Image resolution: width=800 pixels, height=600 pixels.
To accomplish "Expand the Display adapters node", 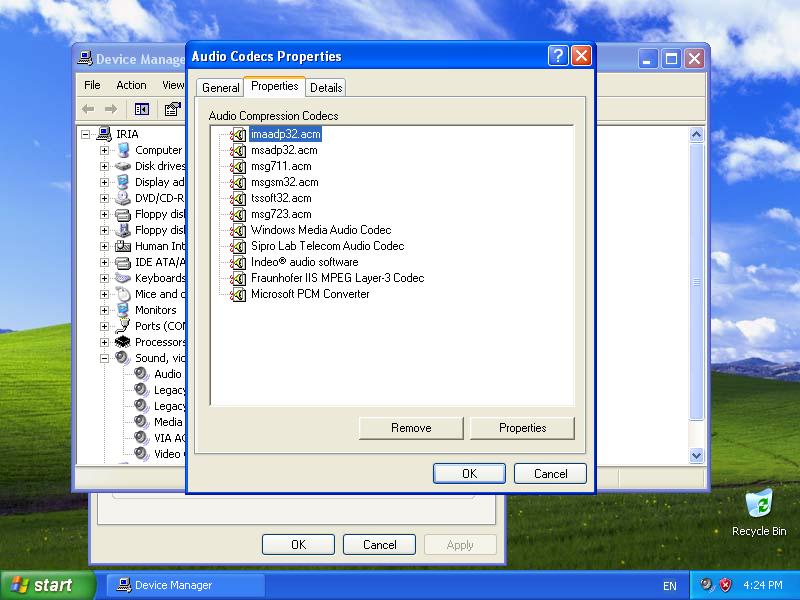I will point(104,182).
